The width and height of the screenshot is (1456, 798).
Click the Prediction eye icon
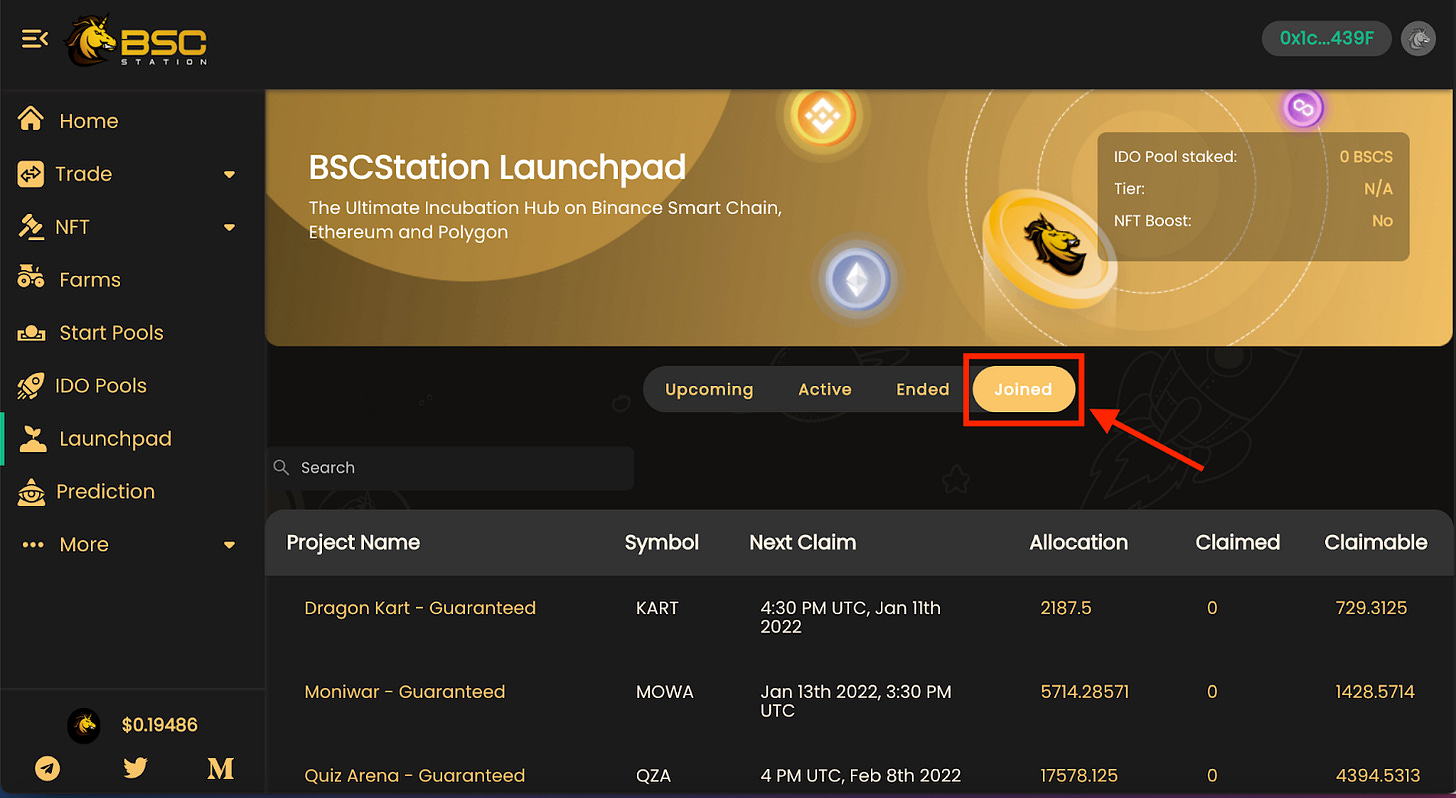pyautogui.click(x=31, y=491)
